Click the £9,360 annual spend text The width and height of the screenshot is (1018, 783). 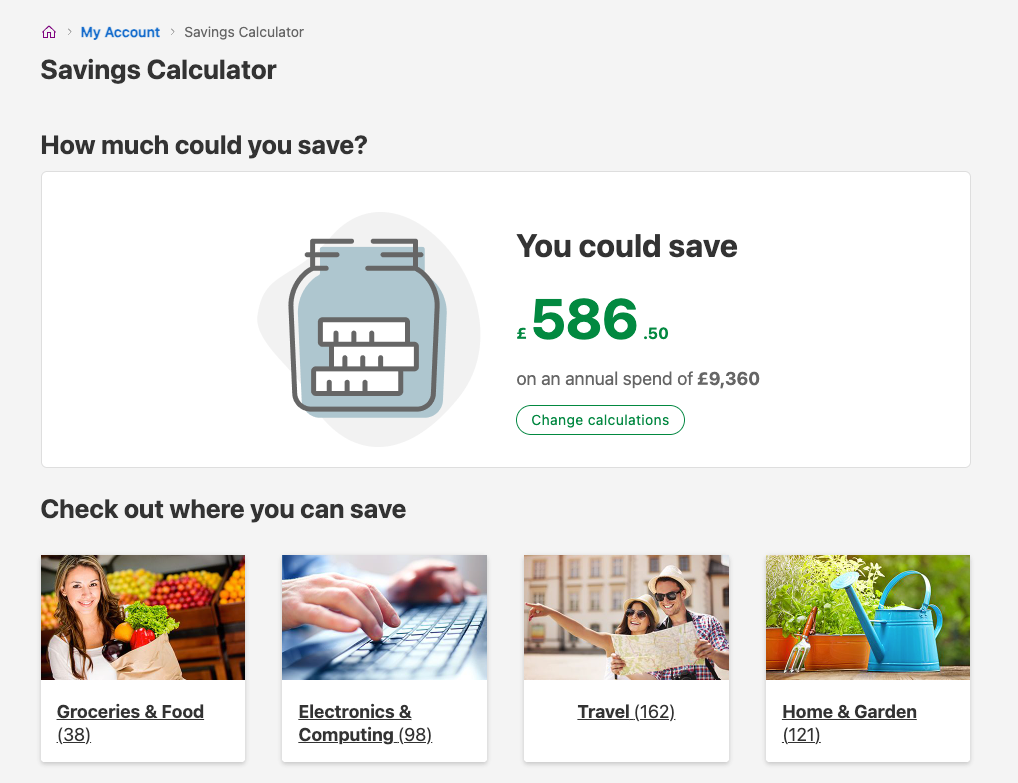(x=728, y=379)
